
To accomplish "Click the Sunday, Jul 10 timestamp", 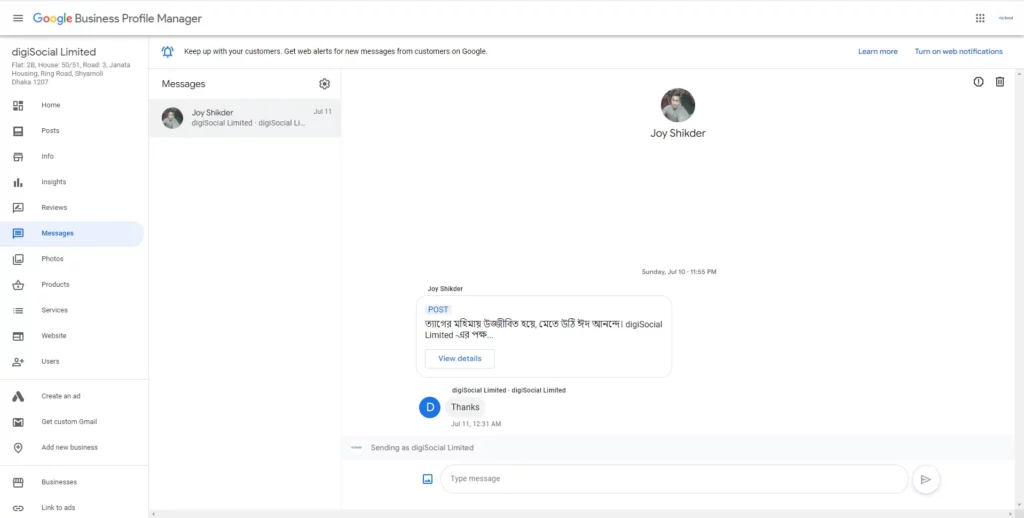I will coord(679,272).
